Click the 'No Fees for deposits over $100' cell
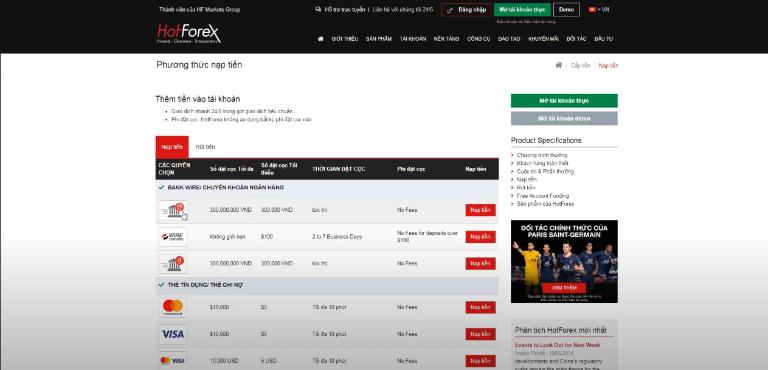 point(427,237)
